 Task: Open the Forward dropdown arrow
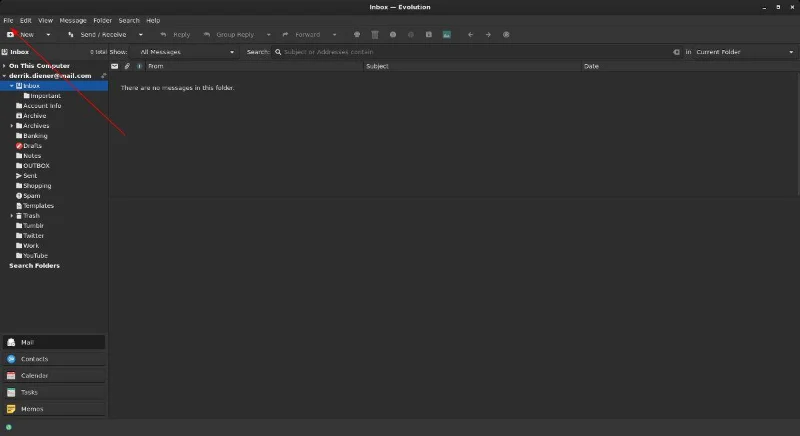click(334, 35)
